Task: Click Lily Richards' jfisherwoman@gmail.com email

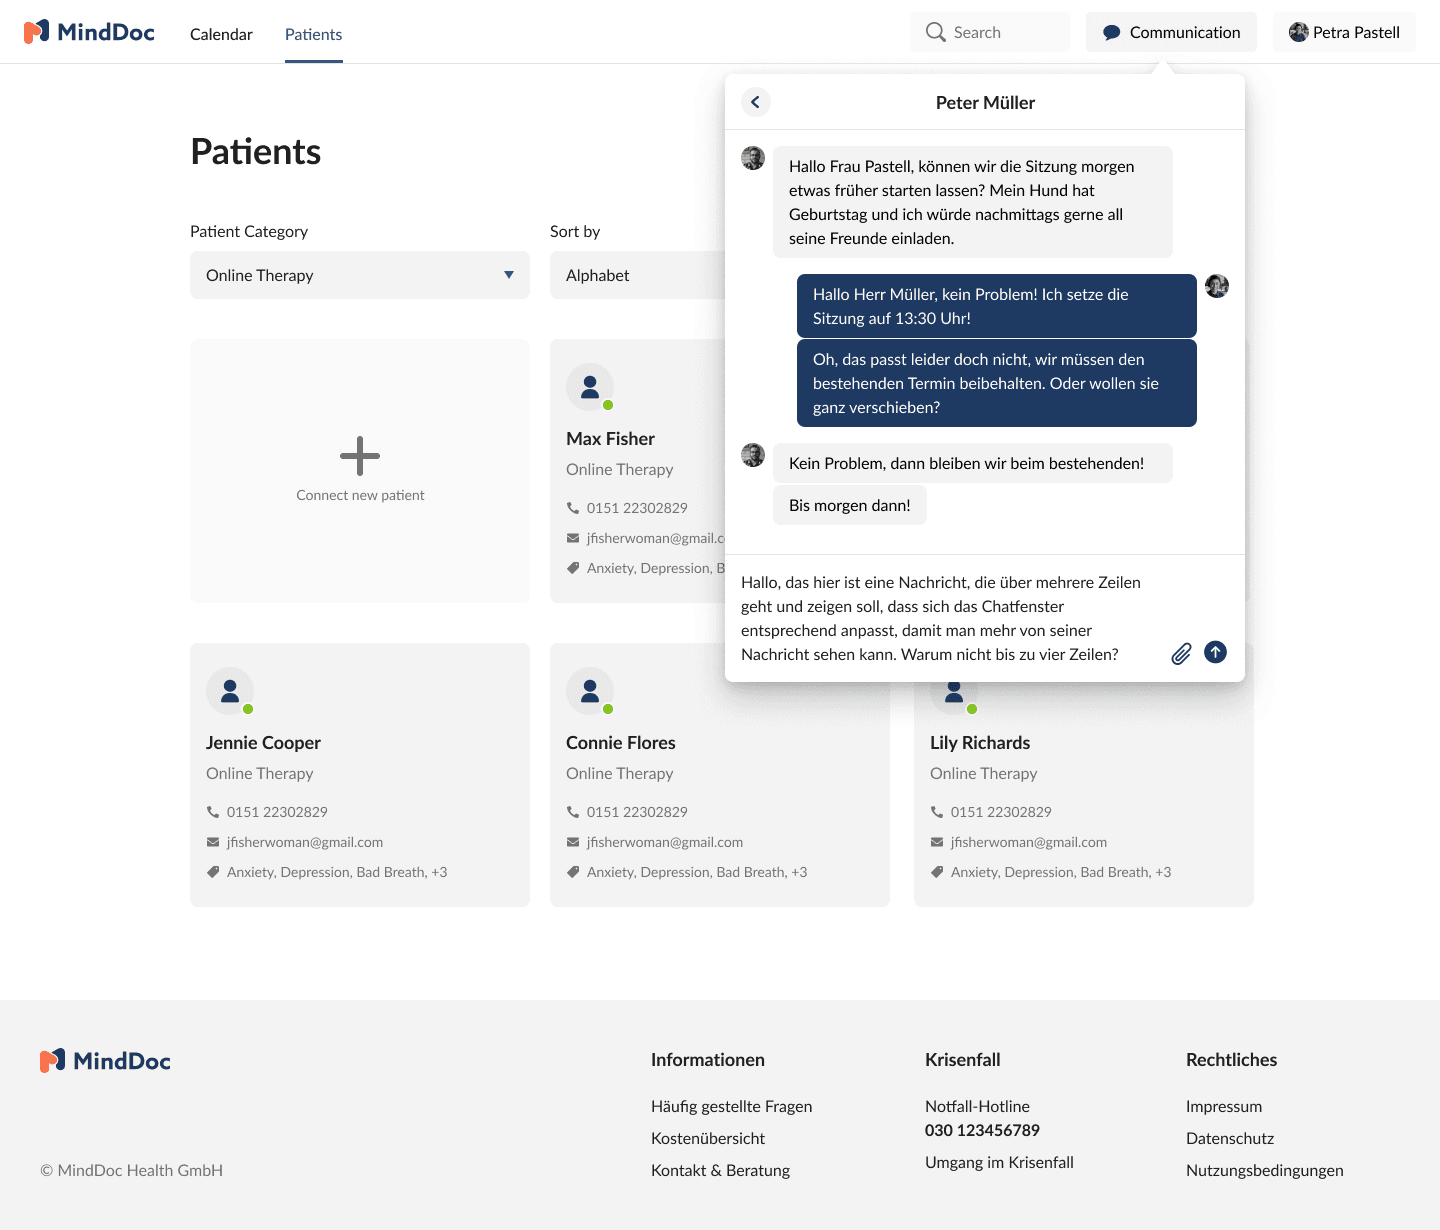Action: click(1029, 842)
